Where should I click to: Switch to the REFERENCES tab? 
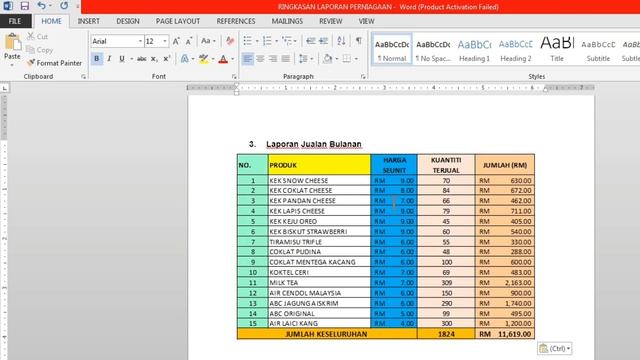click(236, 21)
